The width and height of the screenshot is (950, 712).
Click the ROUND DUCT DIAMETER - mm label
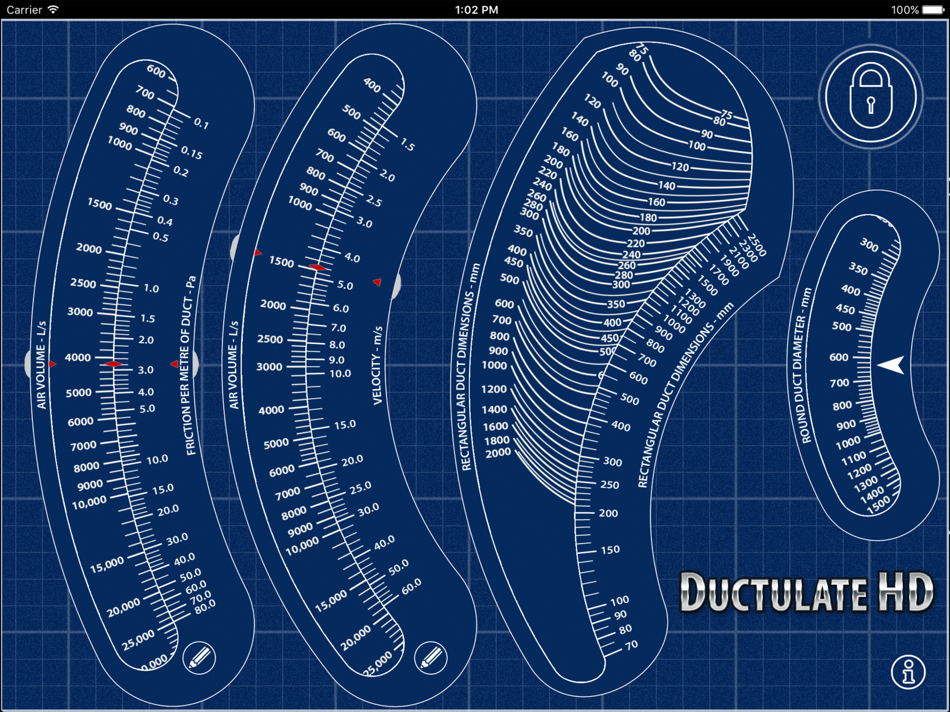pos(805,366)
